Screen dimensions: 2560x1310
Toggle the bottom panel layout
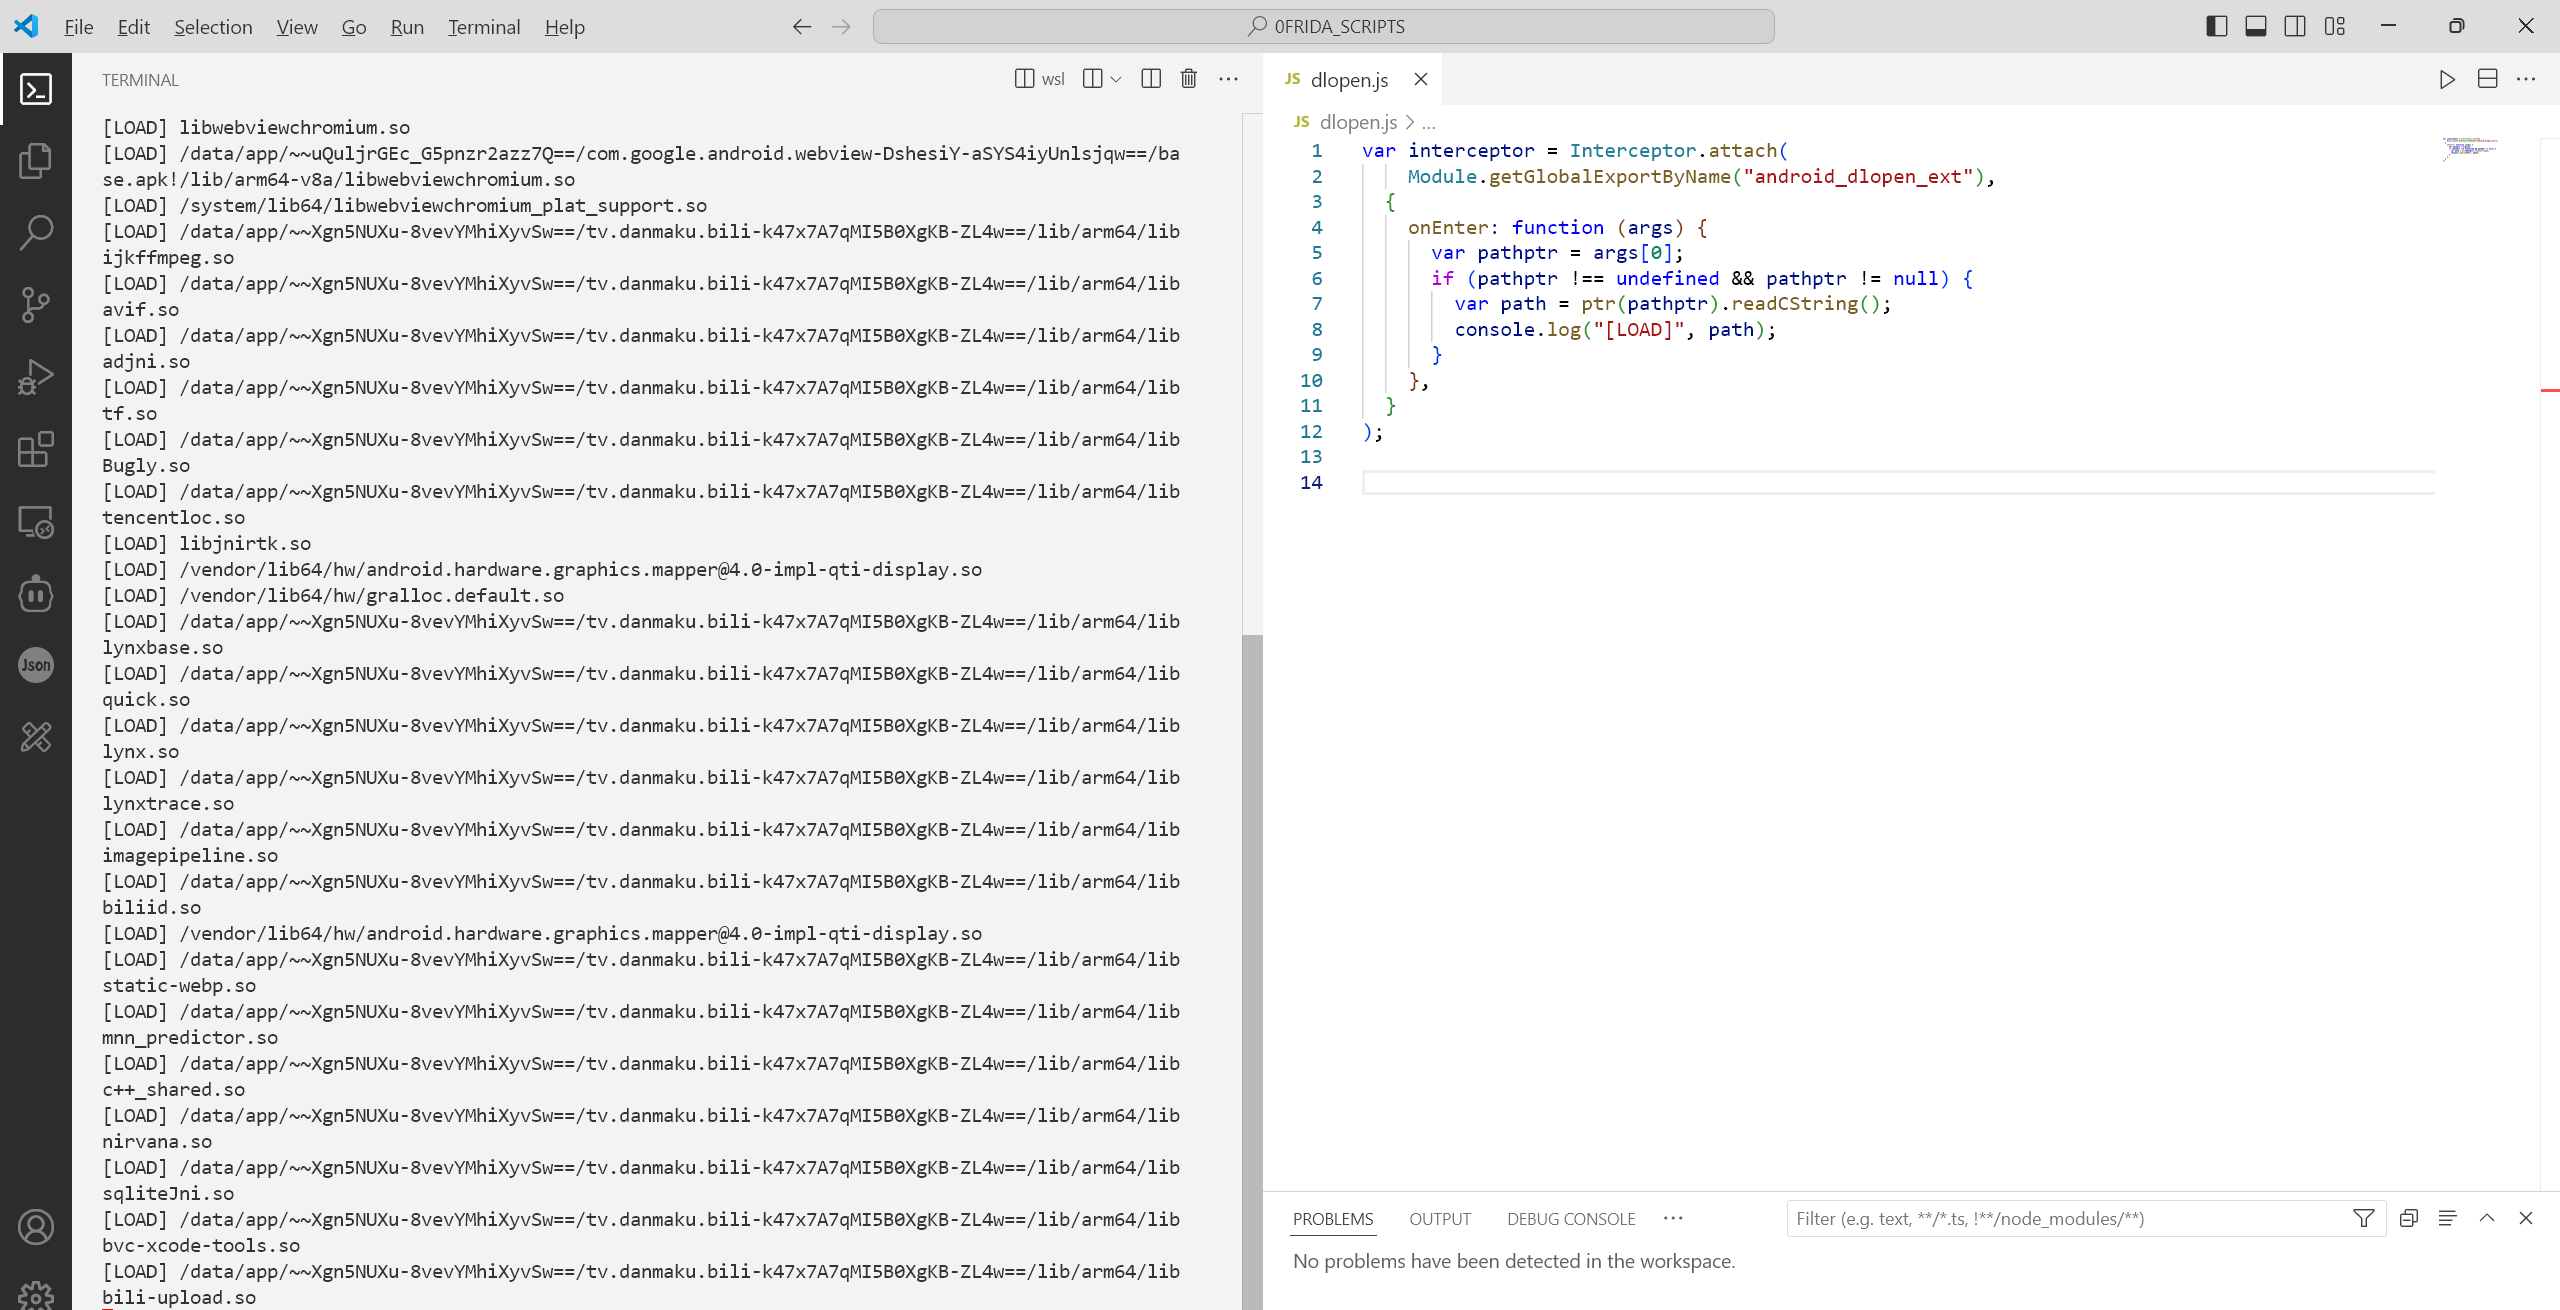(x=2256, y=26)
